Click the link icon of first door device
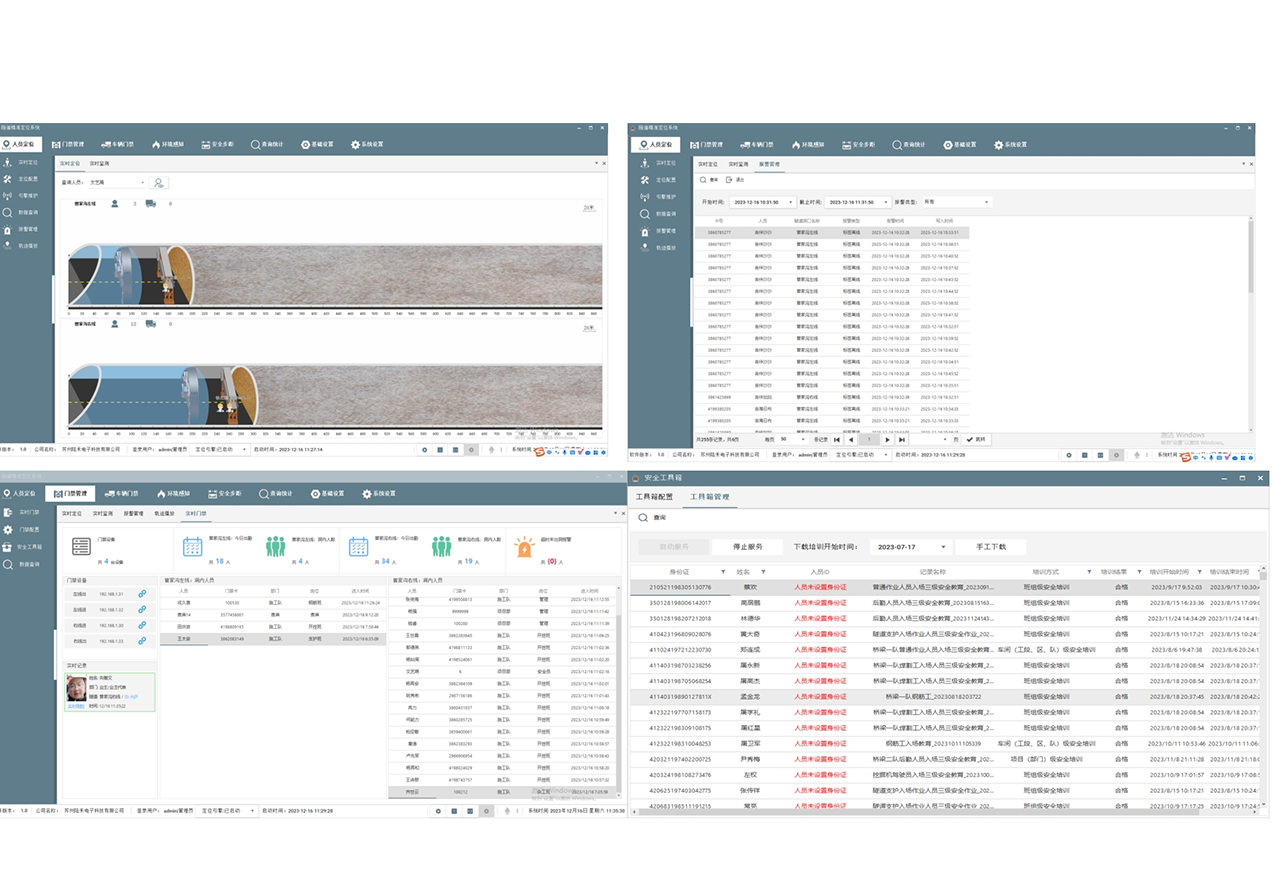Viewport: 1280px width, 893px height. (x=142, y=594)
